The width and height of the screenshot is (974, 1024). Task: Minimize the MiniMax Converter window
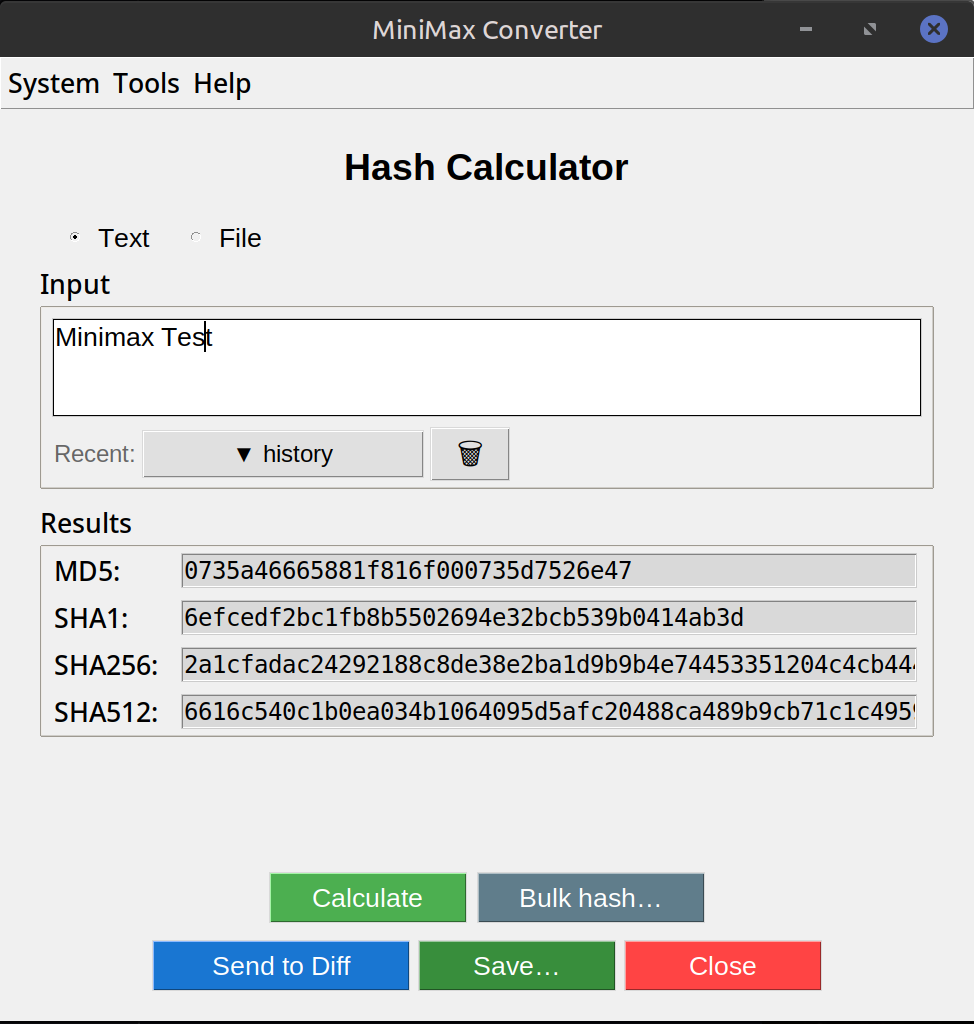pyautogui.click(x=806, y=29)
